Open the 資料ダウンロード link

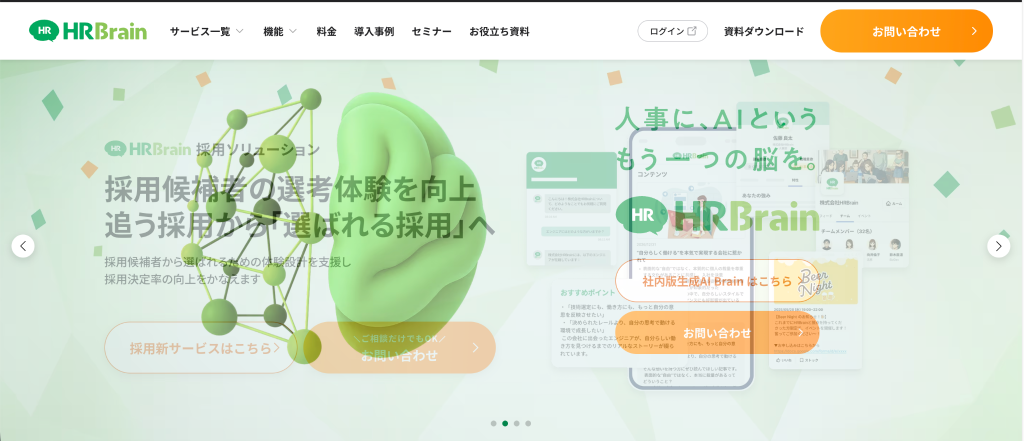tap(764, 31)
